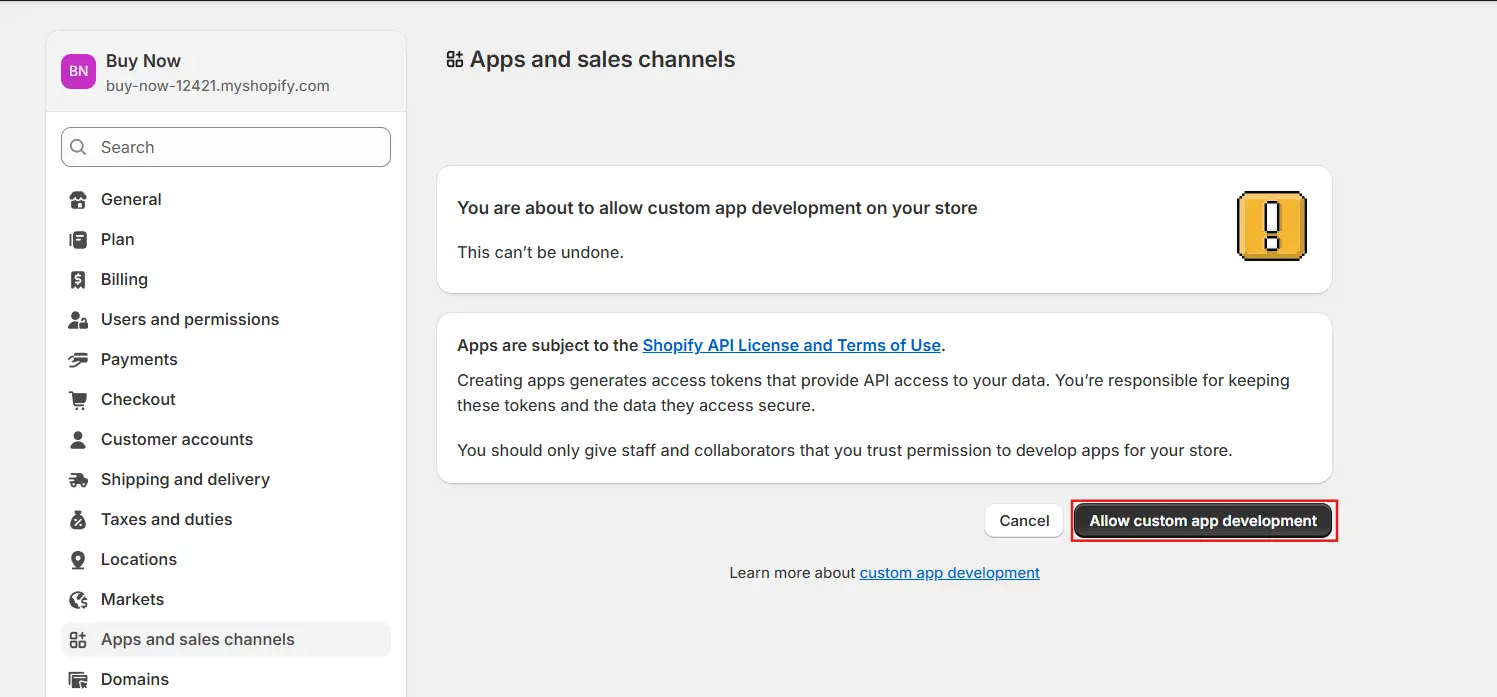
Task: Open Taxes and duties settings
Action: [166, 520]
